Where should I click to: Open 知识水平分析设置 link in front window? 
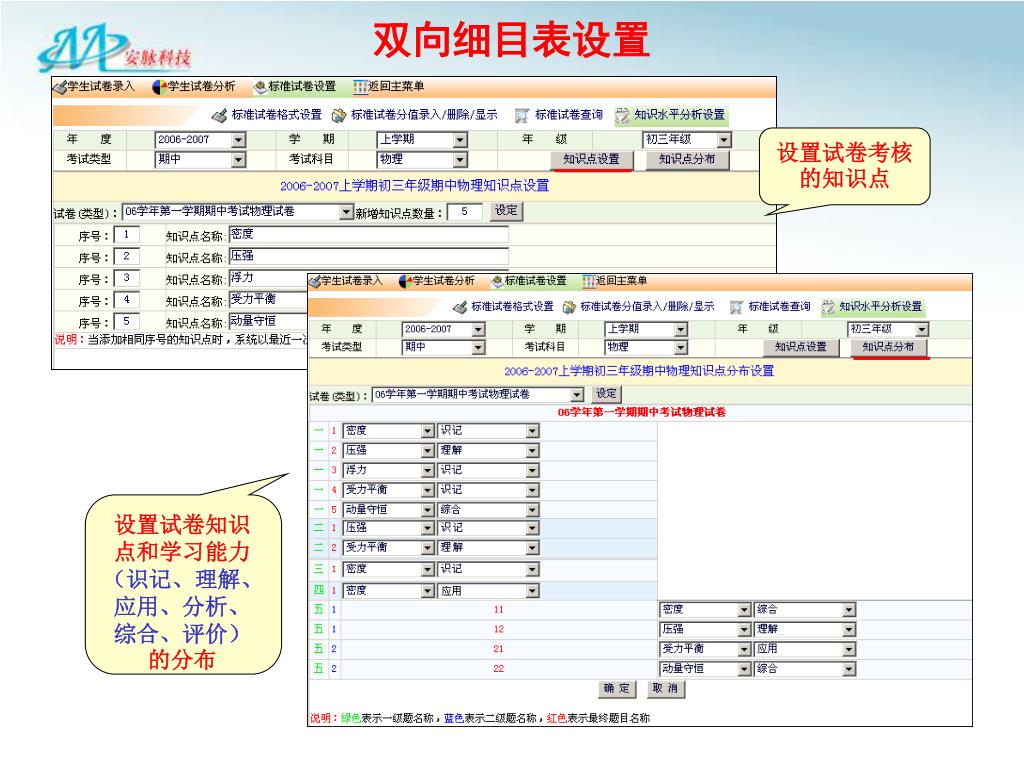point(880,306)
